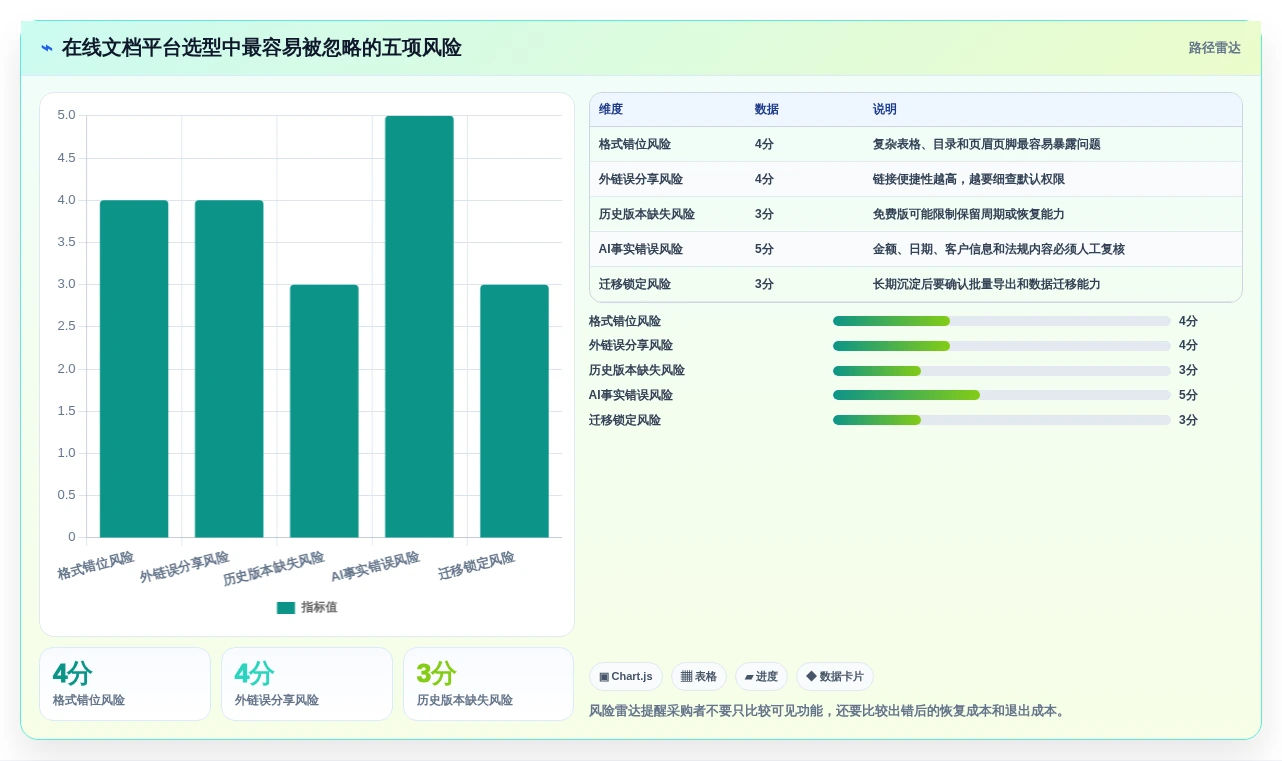Click the 迁移锁定风险 chart bar
This screenshot has height=761, width=1282.
(514, 411)
